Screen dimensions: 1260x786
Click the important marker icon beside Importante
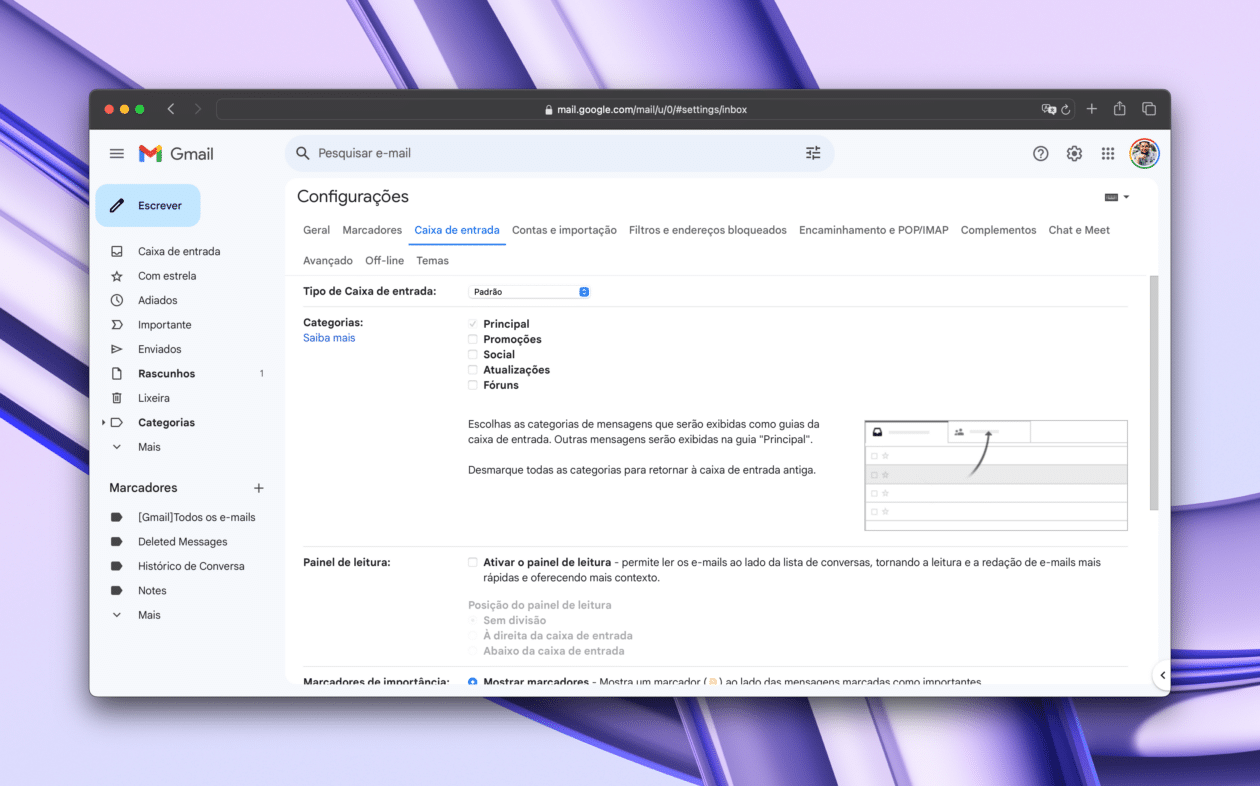tap(117, 325)
